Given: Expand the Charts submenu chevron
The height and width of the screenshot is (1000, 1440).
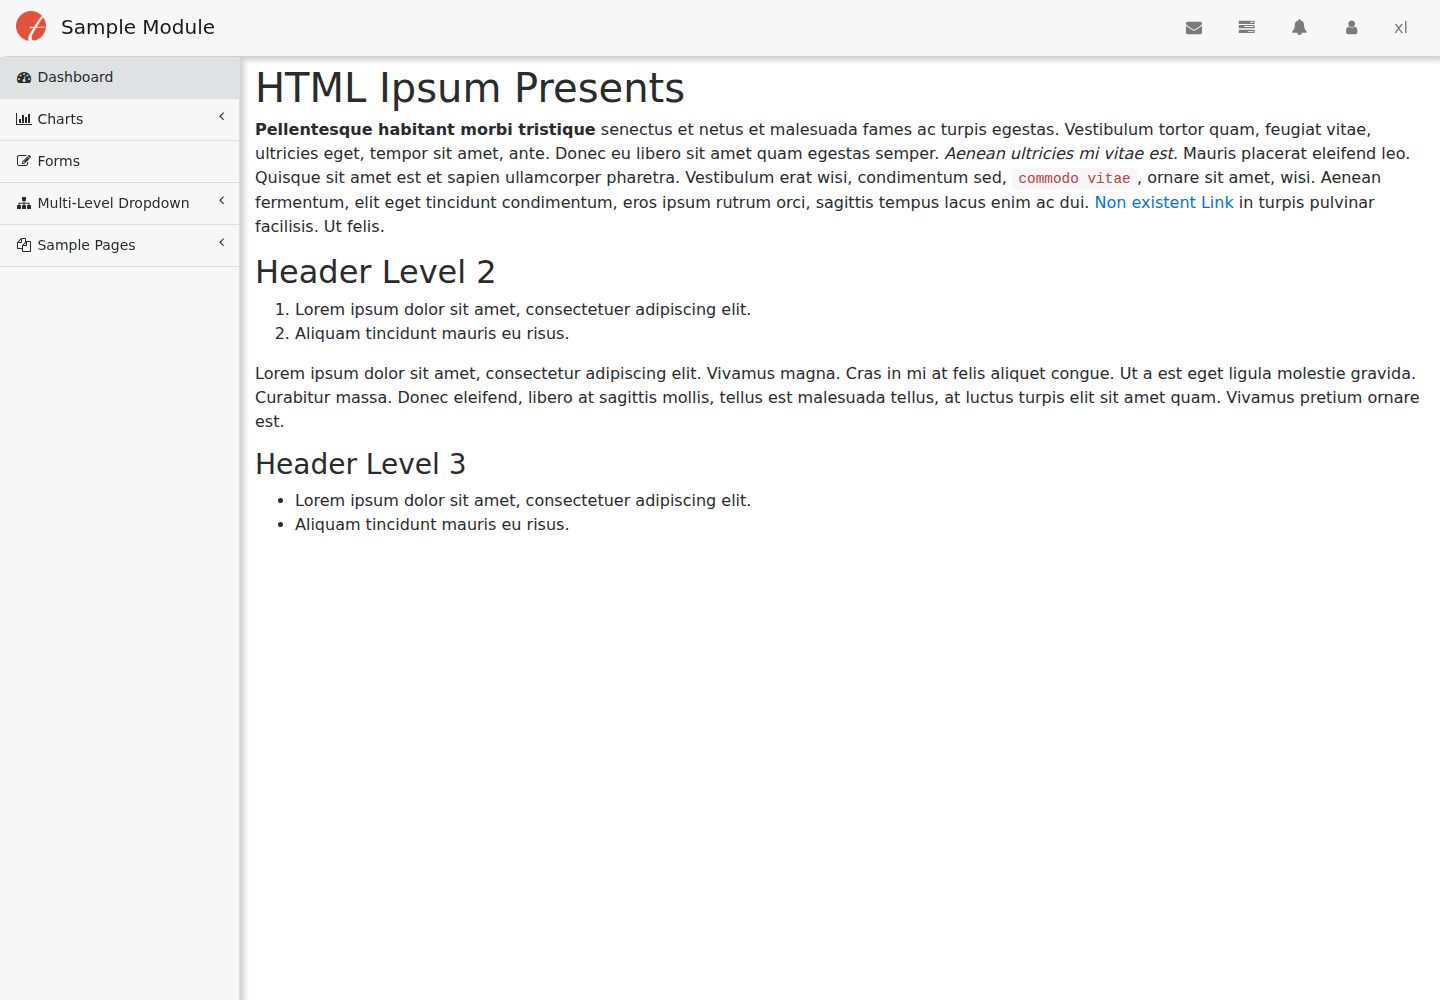Looking at the screenshot, I should [221, 117].
